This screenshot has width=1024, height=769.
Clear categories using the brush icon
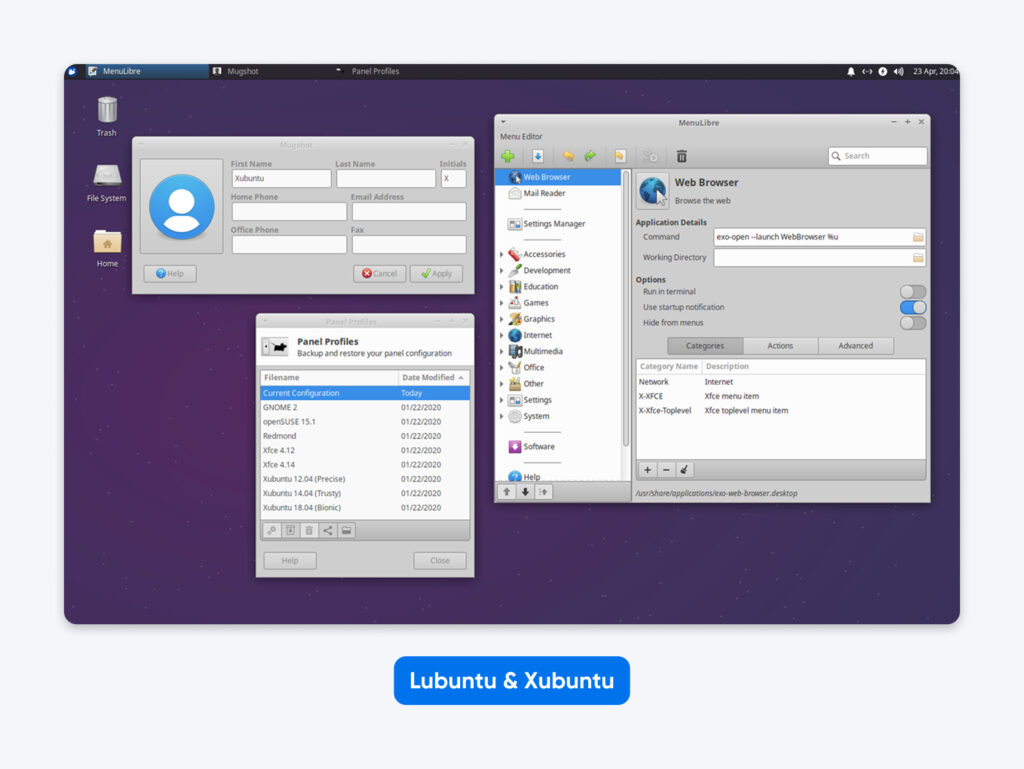pyautogui.click(x=684, y=469)
